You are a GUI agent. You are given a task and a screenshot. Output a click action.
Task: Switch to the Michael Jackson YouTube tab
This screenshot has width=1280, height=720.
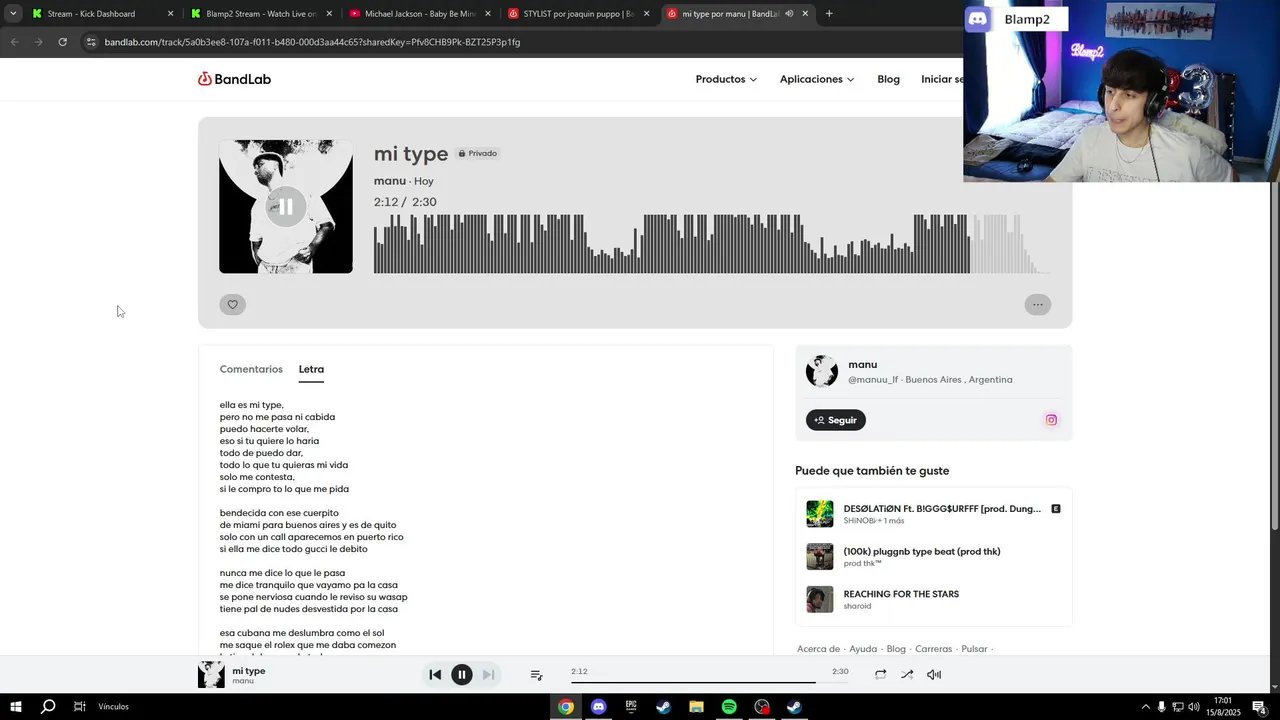[419, 14]
